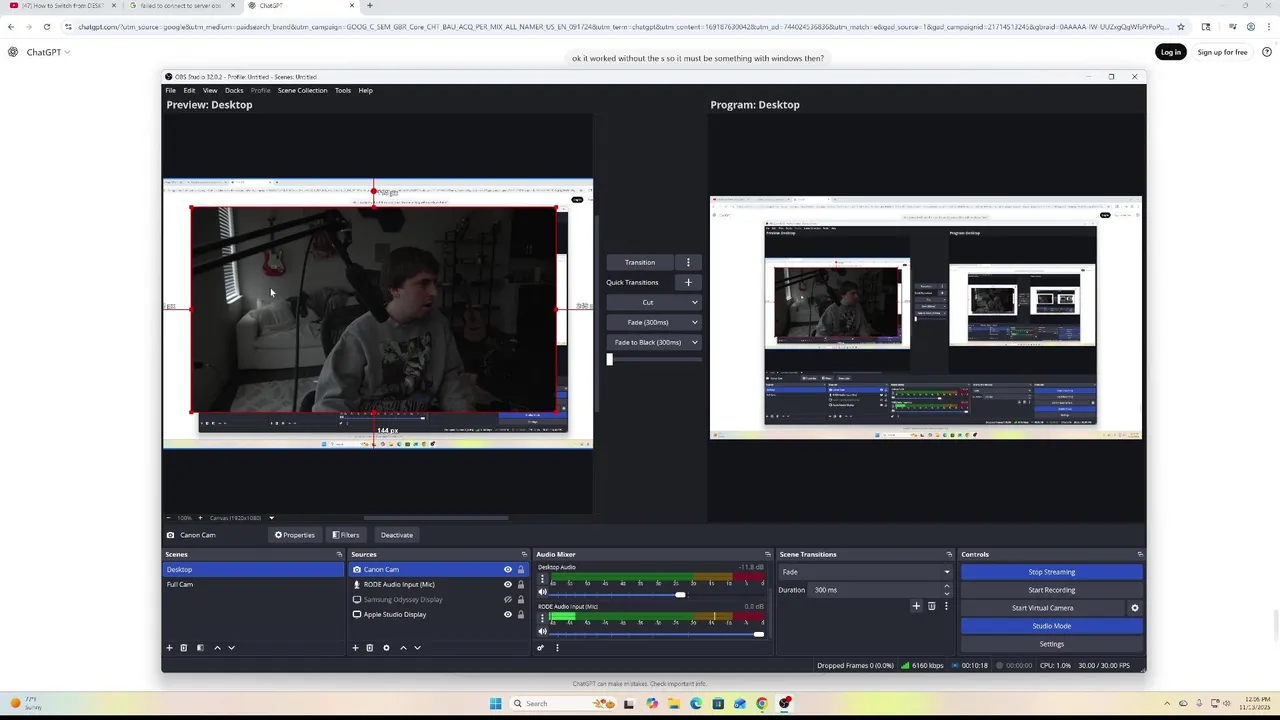Open source properties gear in Sources dock

[386, 648]
